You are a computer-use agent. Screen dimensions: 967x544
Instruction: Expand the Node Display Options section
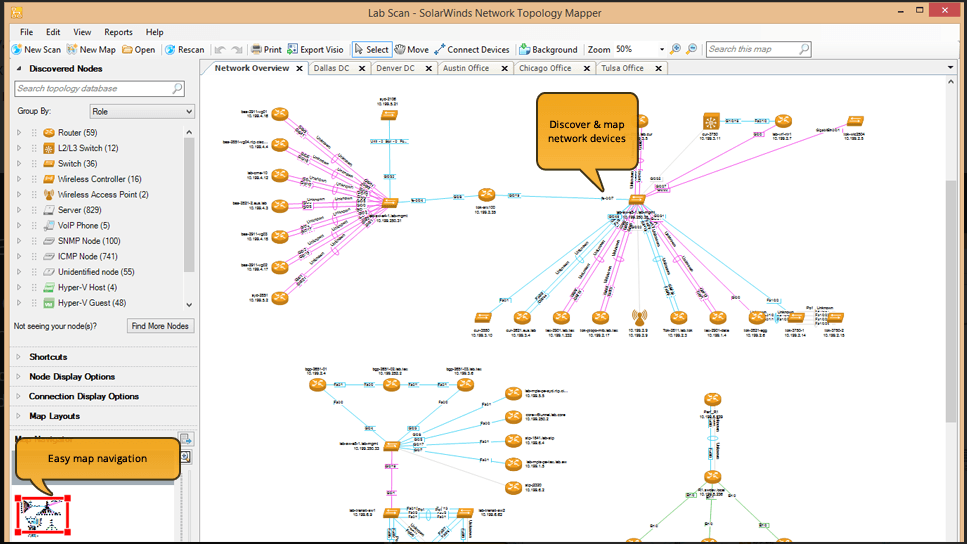[x=71, y=377]
